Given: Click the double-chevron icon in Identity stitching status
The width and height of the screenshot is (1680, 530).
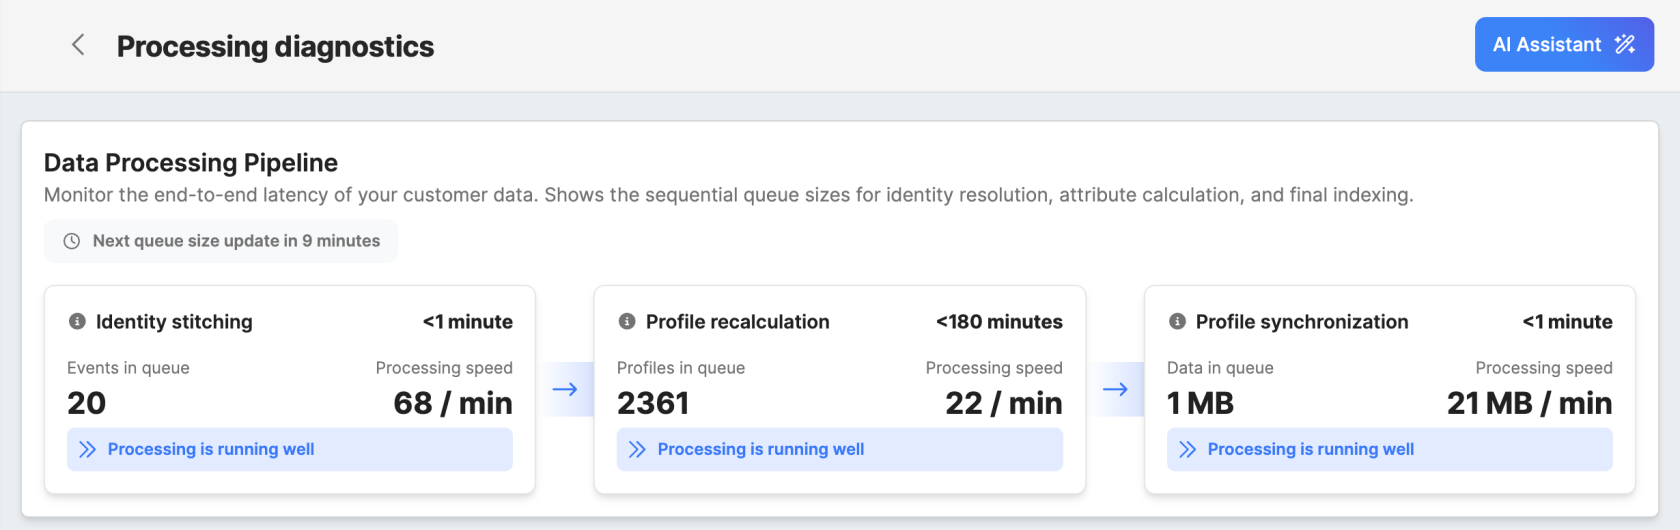Looking at the screenshot, I should click(88, 449).
